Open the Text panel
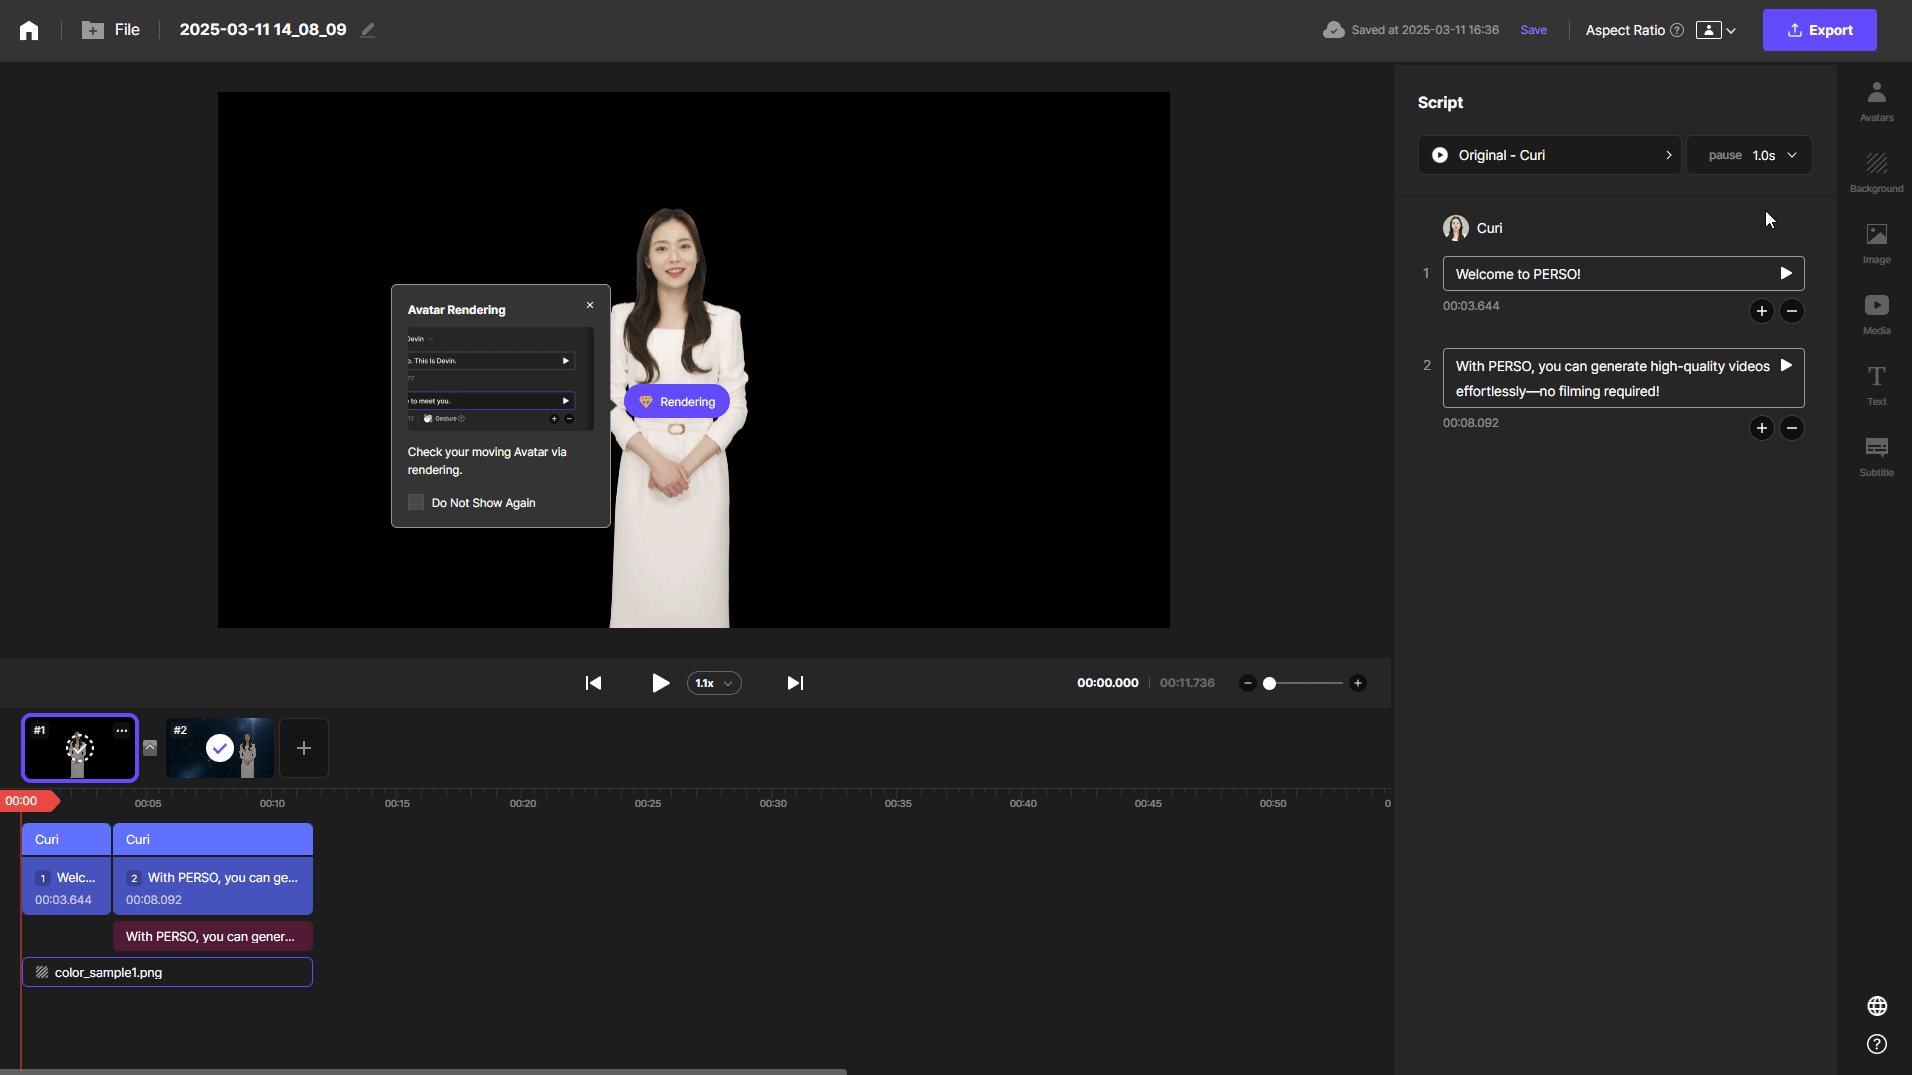This screenshot has width=1912, height=1075. coord(1876,385)
